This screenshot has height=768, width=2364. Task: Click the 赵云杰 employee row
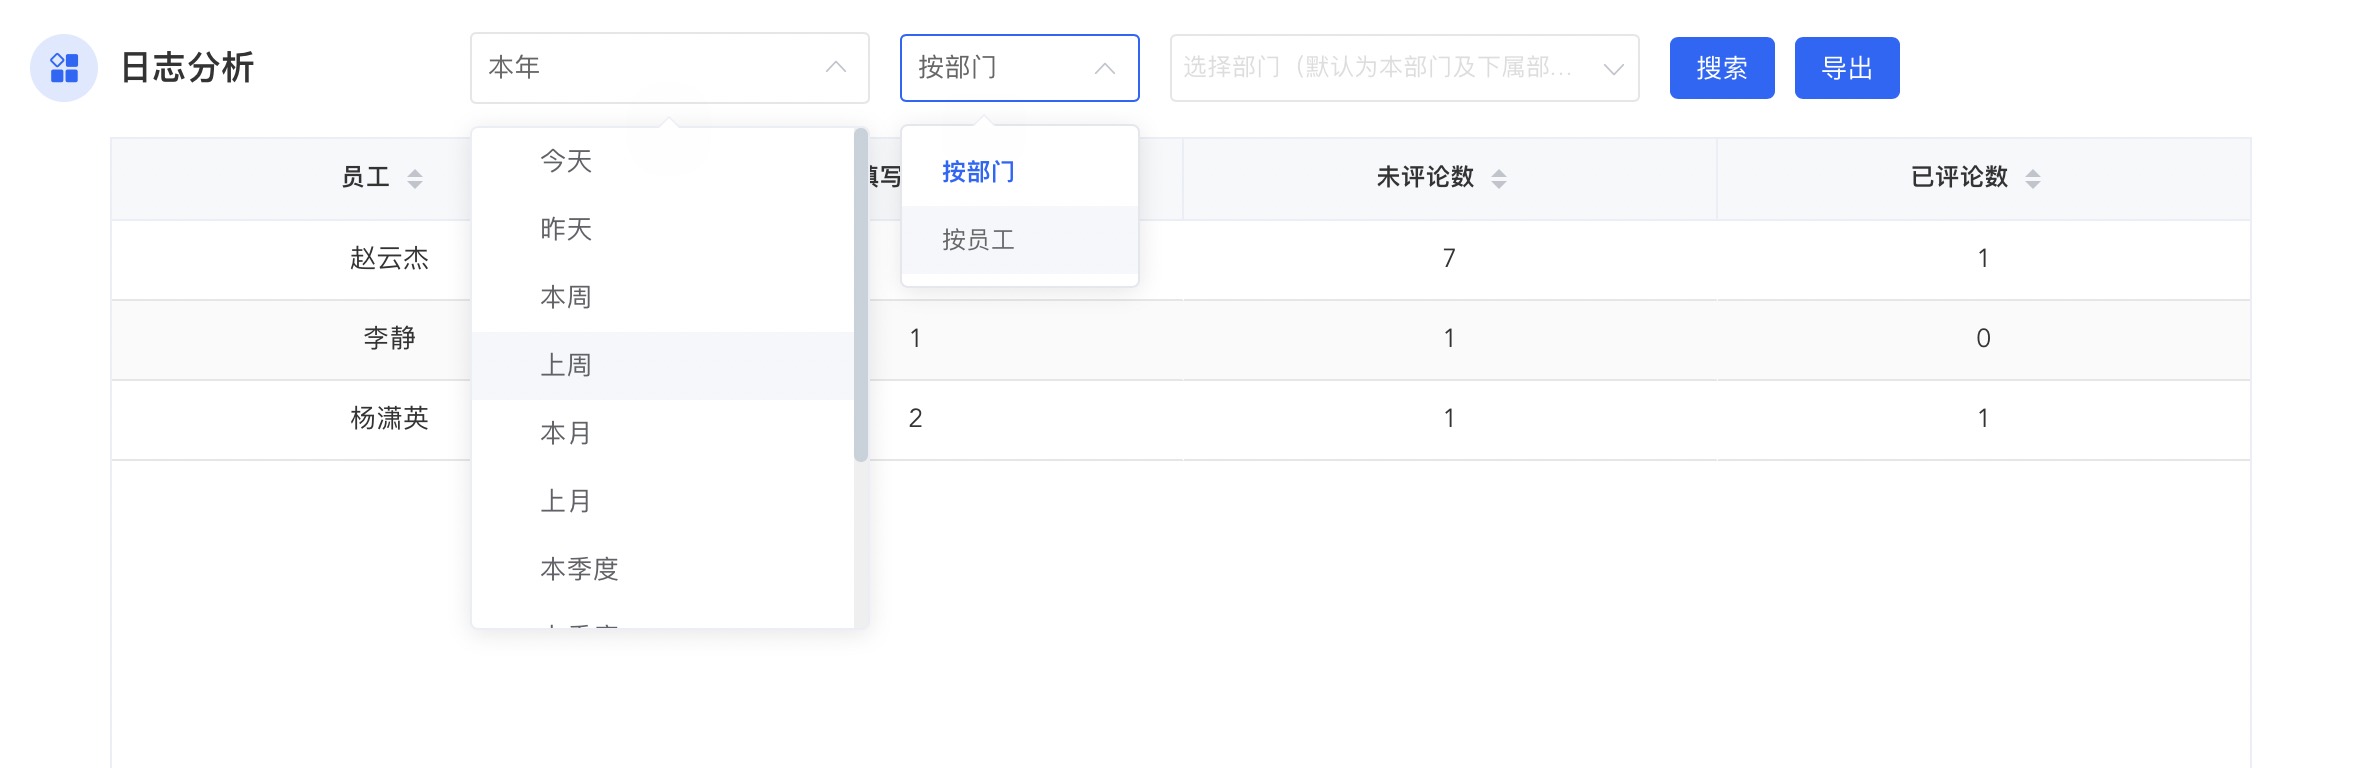[389, 259]
